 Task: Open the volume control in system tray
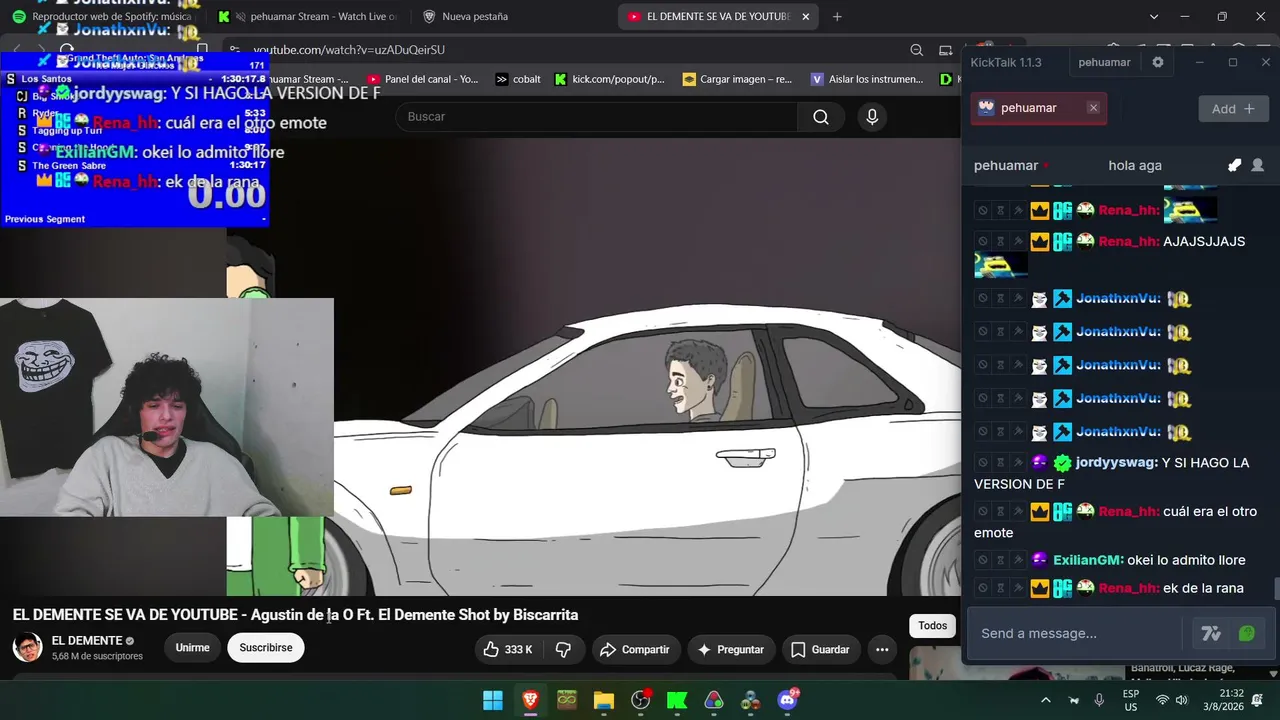1181,700
